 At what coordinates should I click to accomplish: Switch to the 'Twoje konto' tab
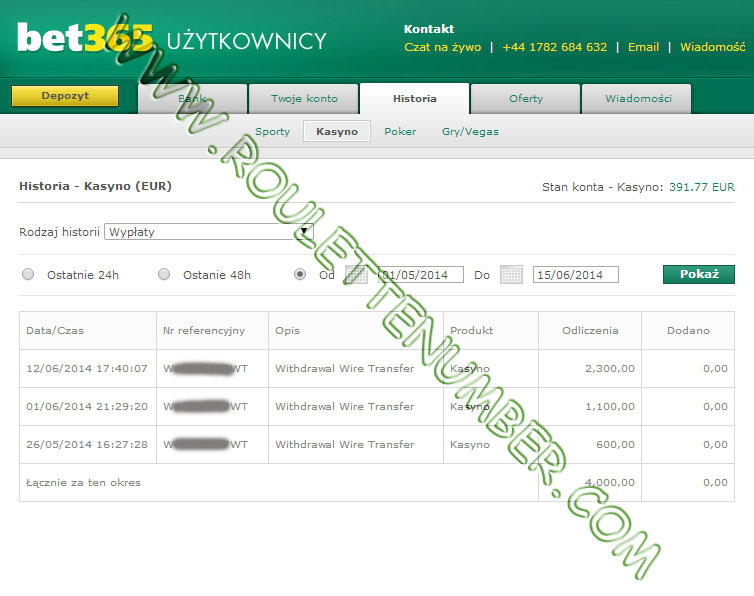click(304, 99)
